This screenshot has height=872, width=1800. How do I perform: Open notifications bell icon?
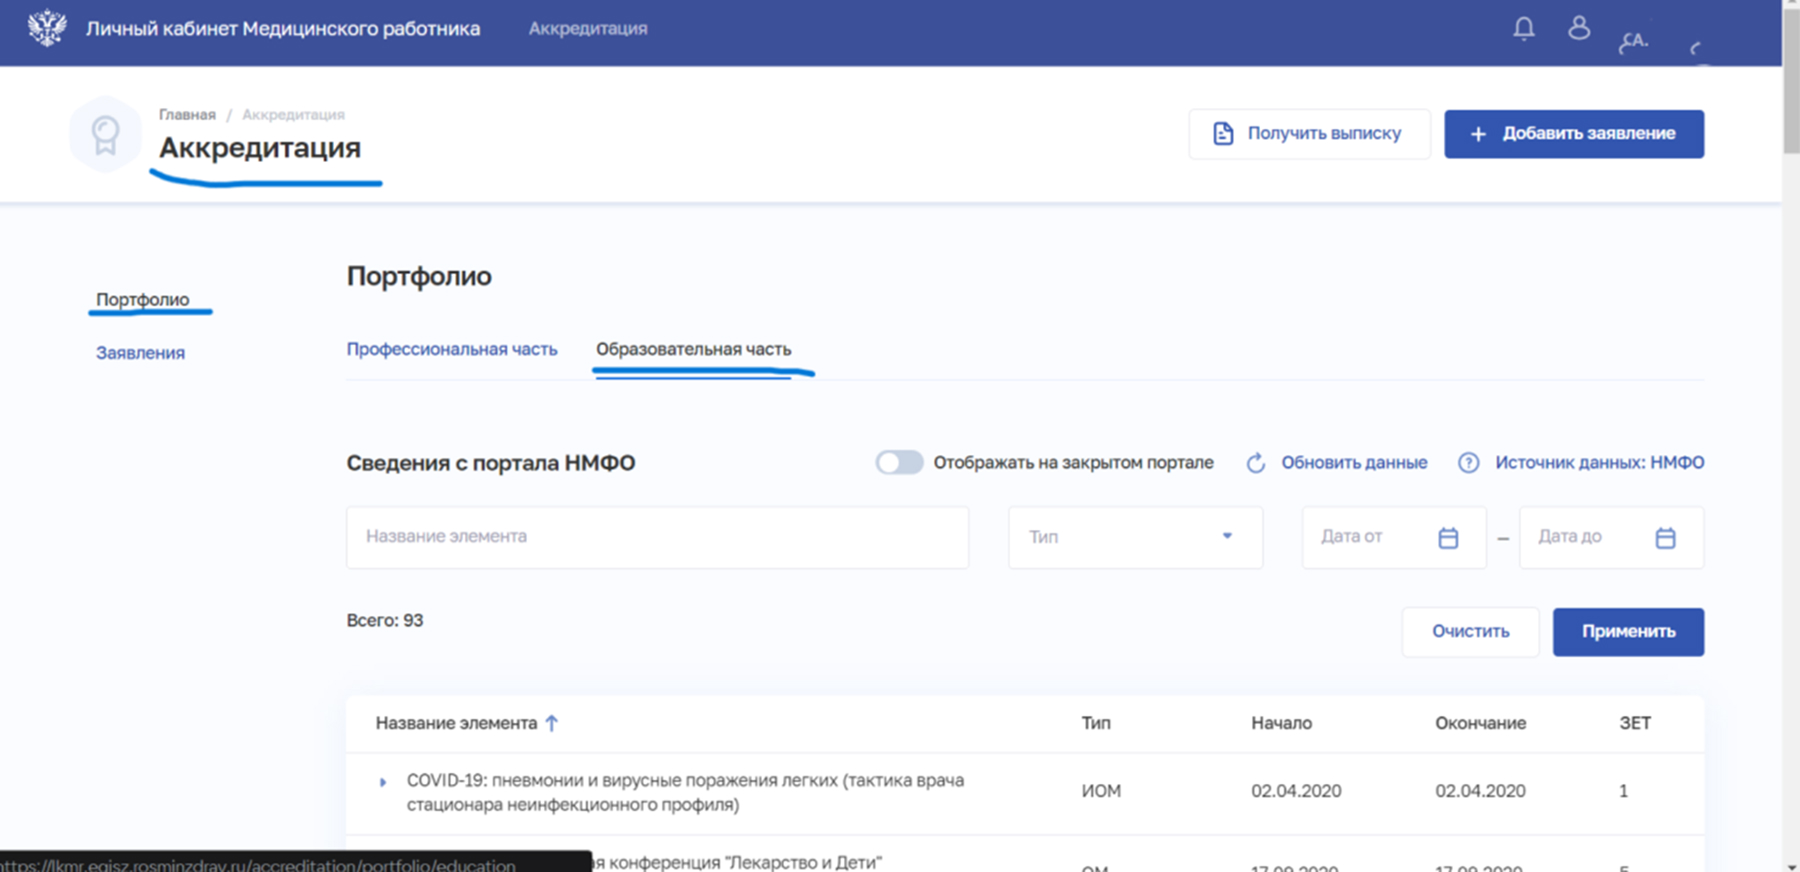click(x=1523, y=28)
